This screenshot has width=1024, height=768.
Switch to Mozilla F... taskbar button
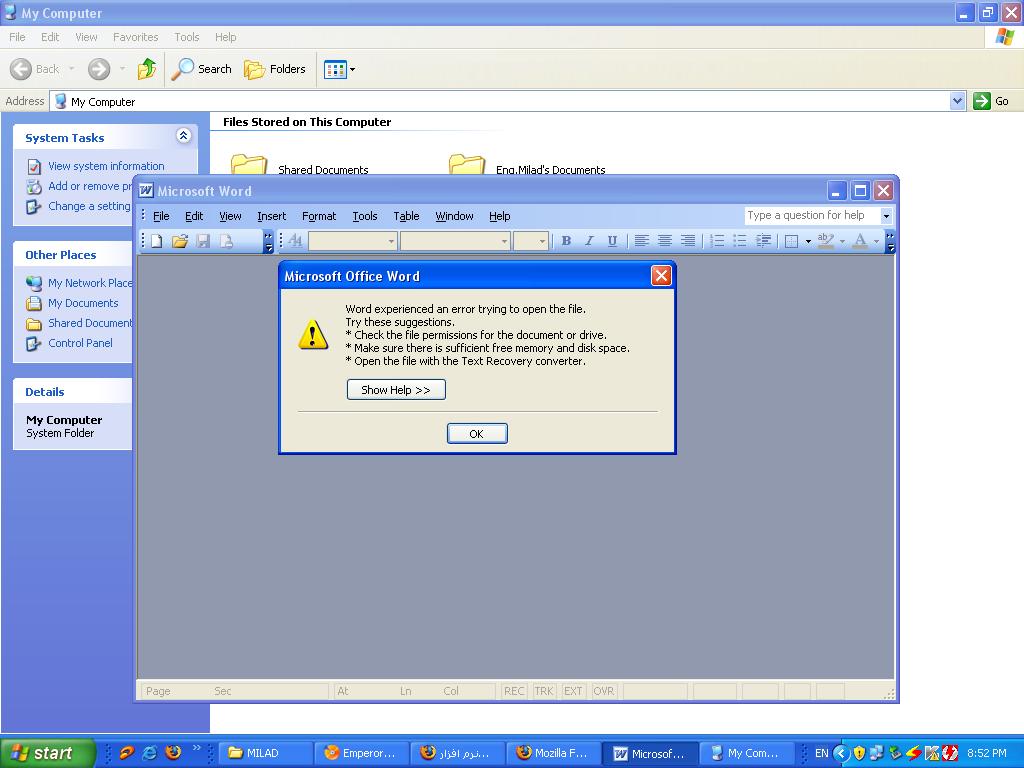tap(553, 753)
